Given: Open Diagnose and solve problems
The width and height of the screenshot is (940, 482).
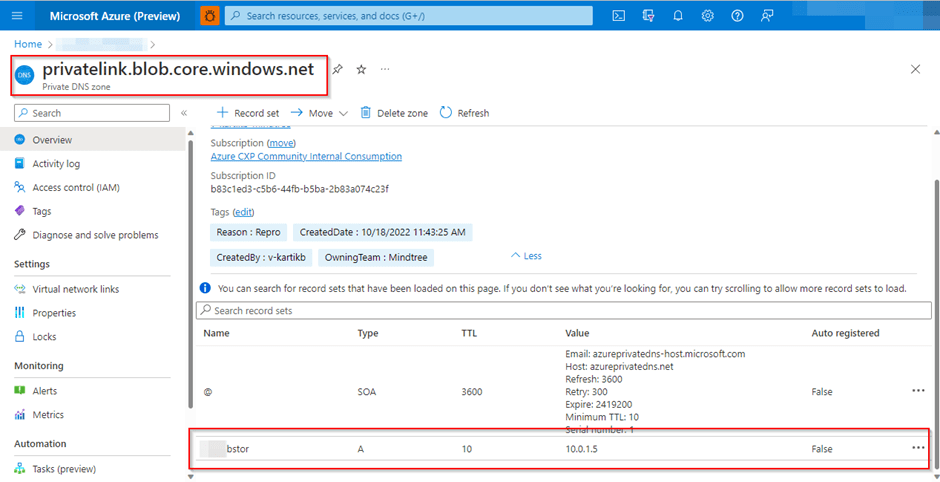Looking at the screenshot, I should tap(93, 235).
